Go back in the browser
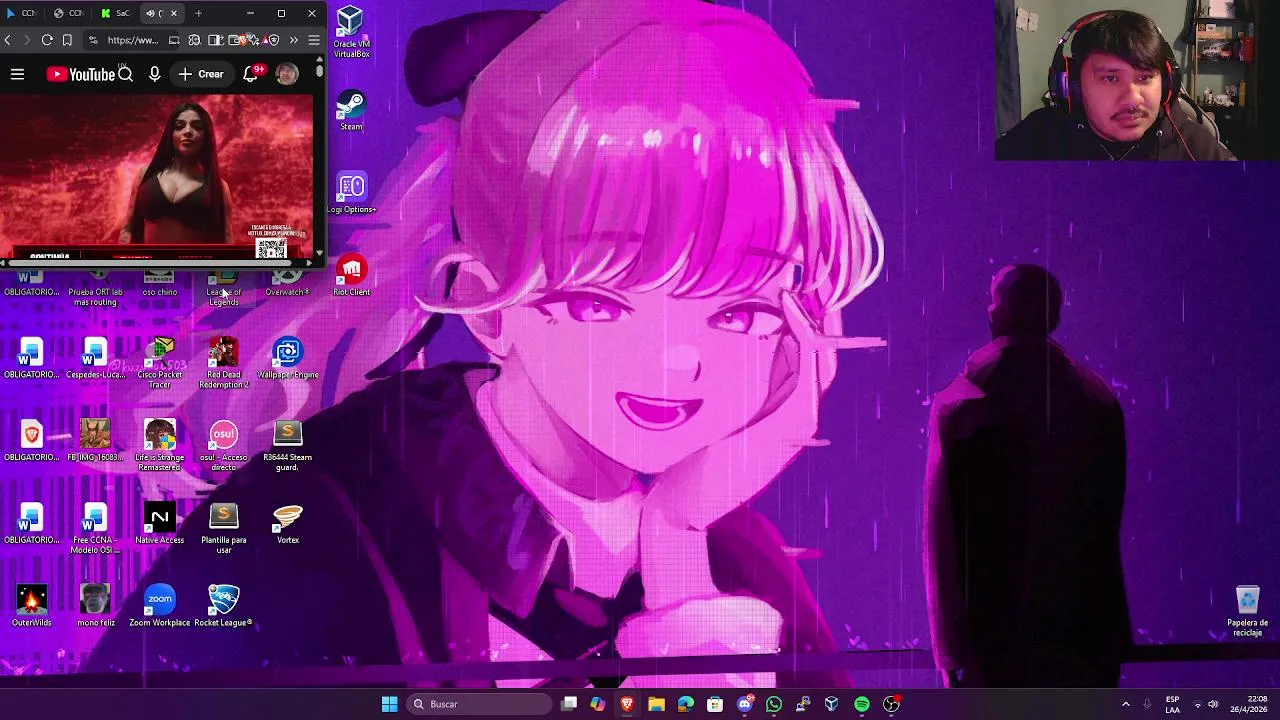 [x=8, y=40]
